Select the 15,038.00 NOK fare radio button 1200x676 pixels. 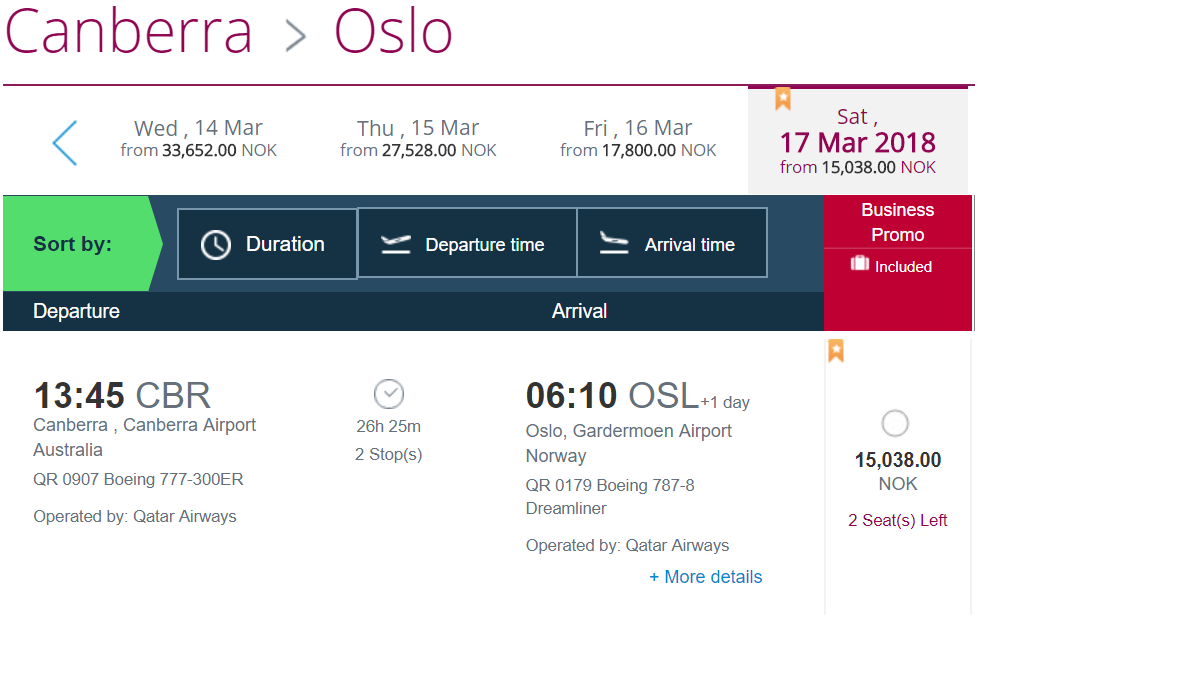click(896, 424)
